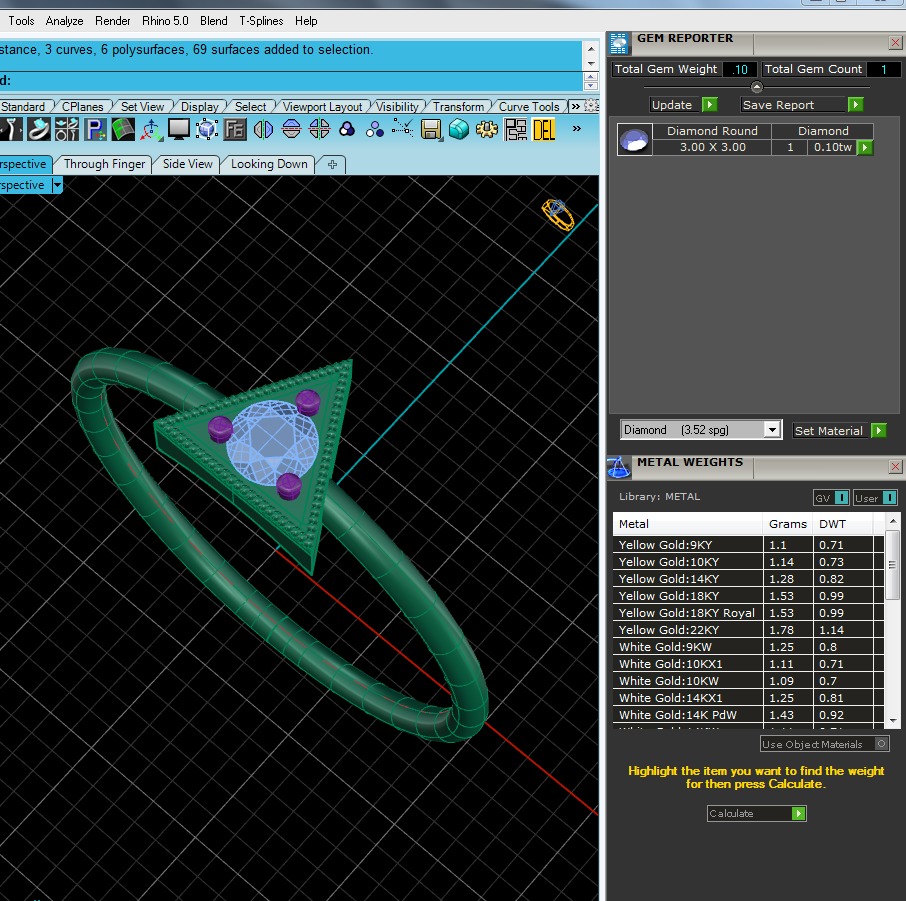Toggle the User library switch

[875, 498]
